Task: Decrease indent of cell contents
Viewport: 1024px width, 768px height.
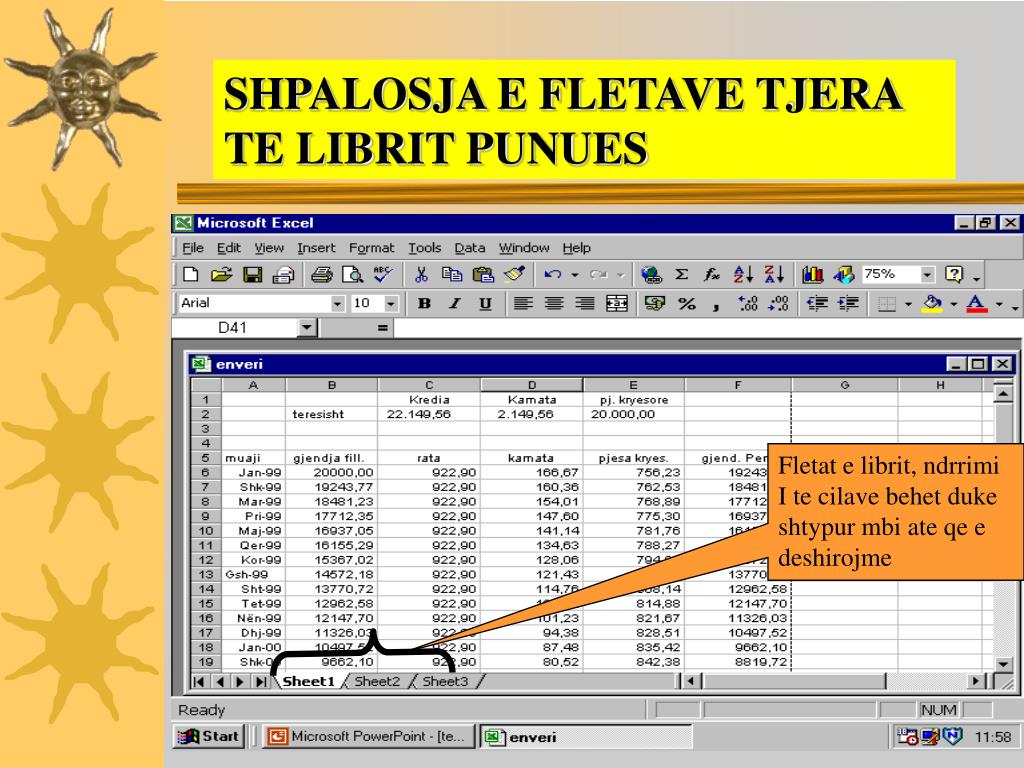Action: click(x=816, y=303)
